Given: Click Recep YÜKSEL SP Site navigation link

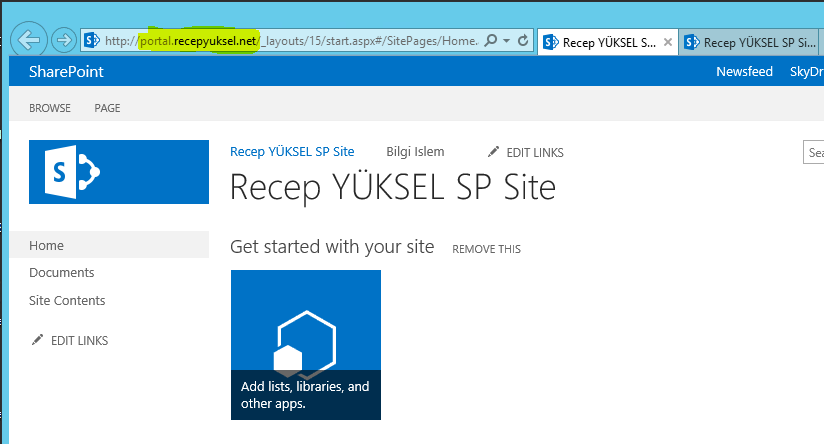Looking at the screenshot, I should (x=292, y=152).
